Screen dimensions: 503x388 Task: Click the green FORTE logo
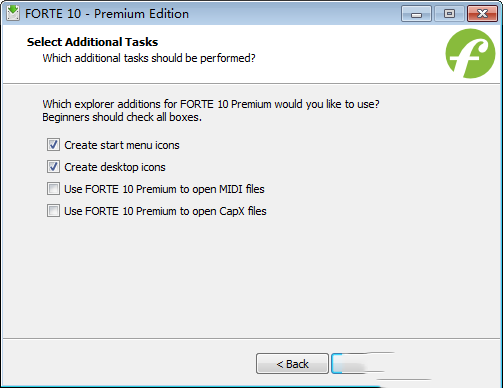tap(470, 53)
